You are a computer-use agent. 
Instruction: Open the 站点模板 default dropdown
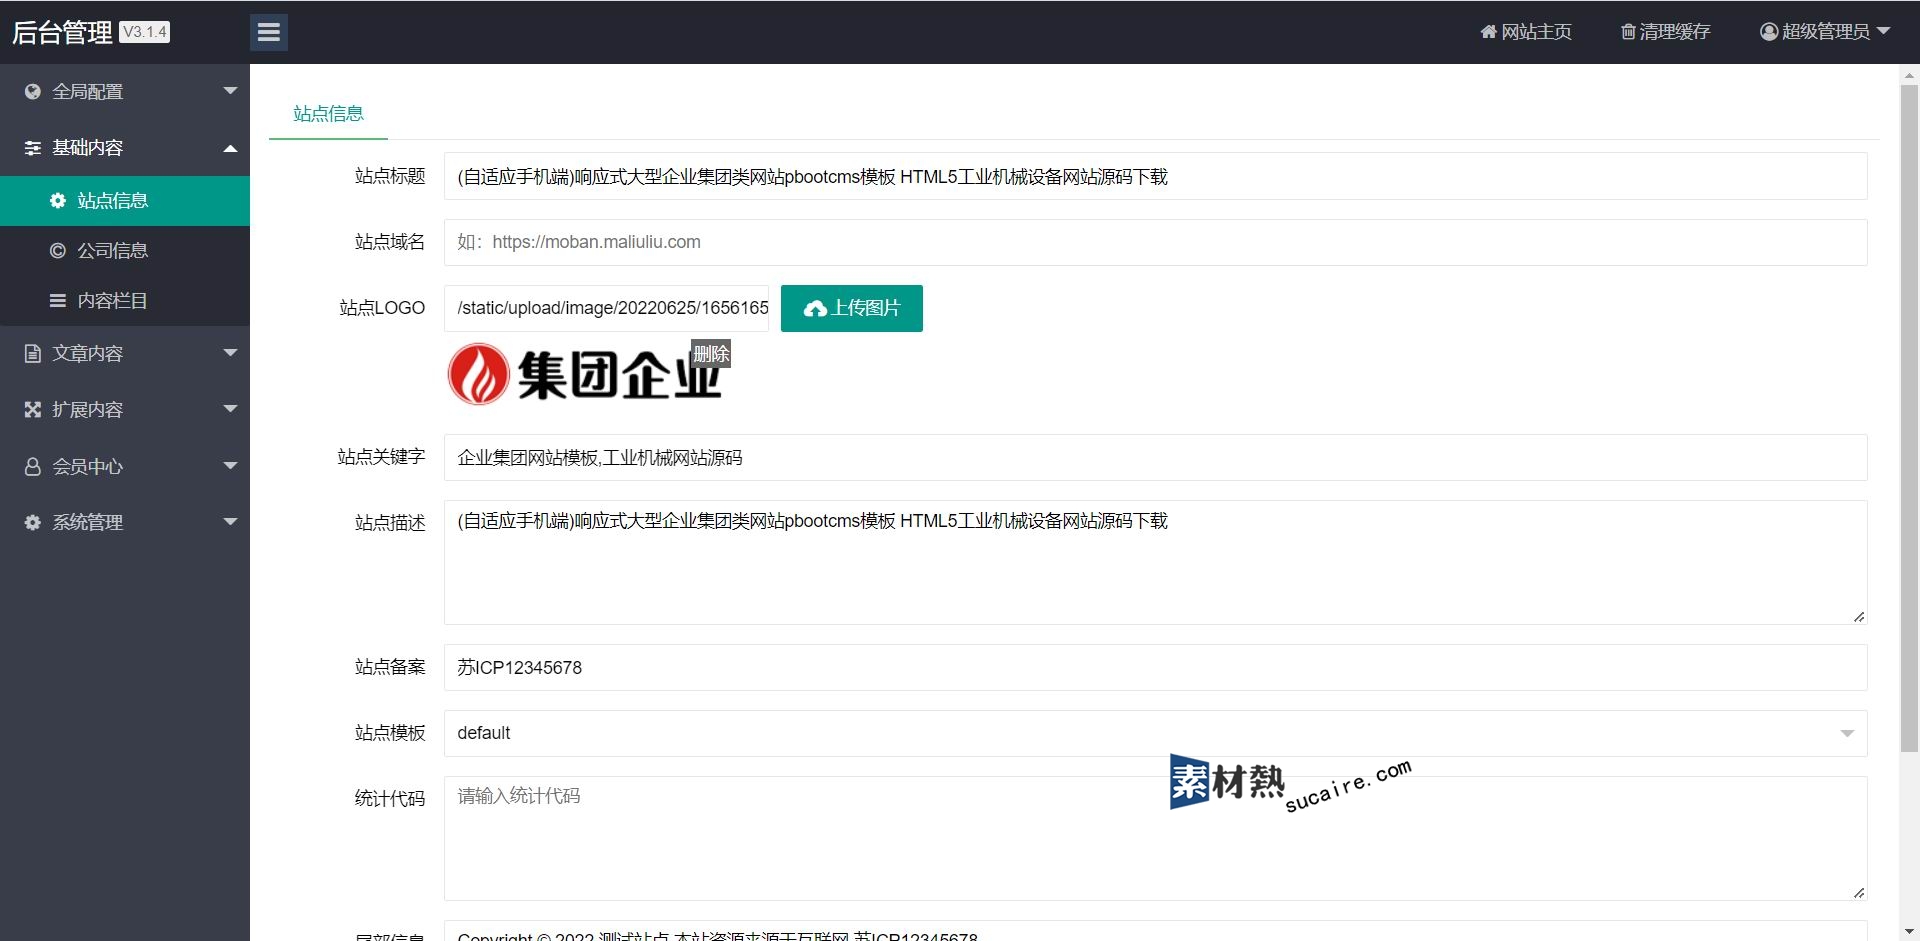(1155, 733)
